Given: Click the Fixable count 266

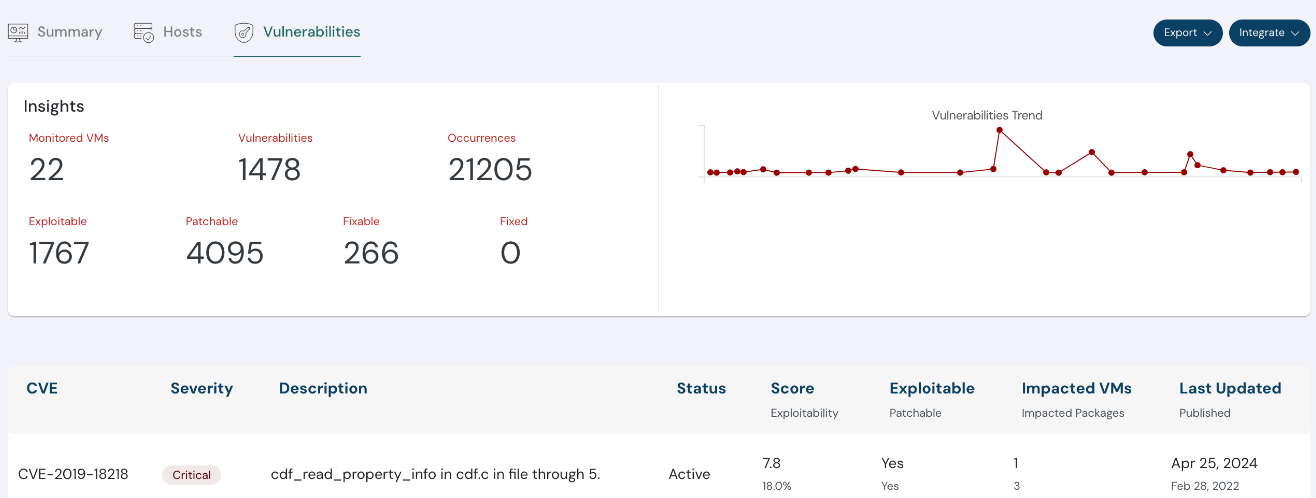Looking at the screenshot, I should point(371,254).
